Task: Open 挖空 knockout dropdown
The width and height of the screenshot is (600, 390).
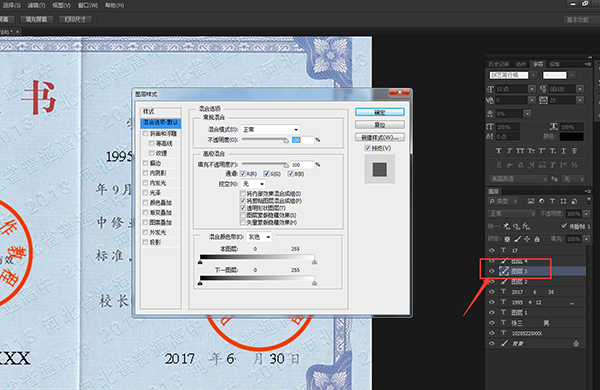Action: click(x=253, y=184)
